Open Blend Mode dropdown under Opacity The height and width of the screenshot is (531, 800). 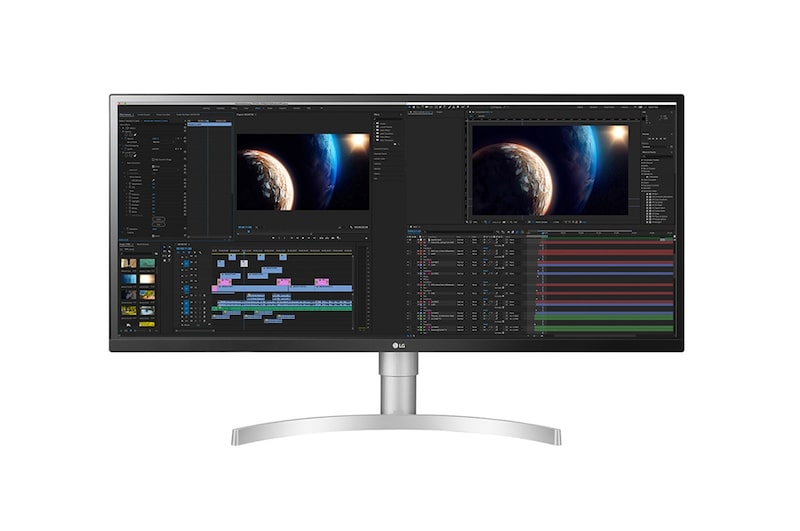click(x=163, y=142)
